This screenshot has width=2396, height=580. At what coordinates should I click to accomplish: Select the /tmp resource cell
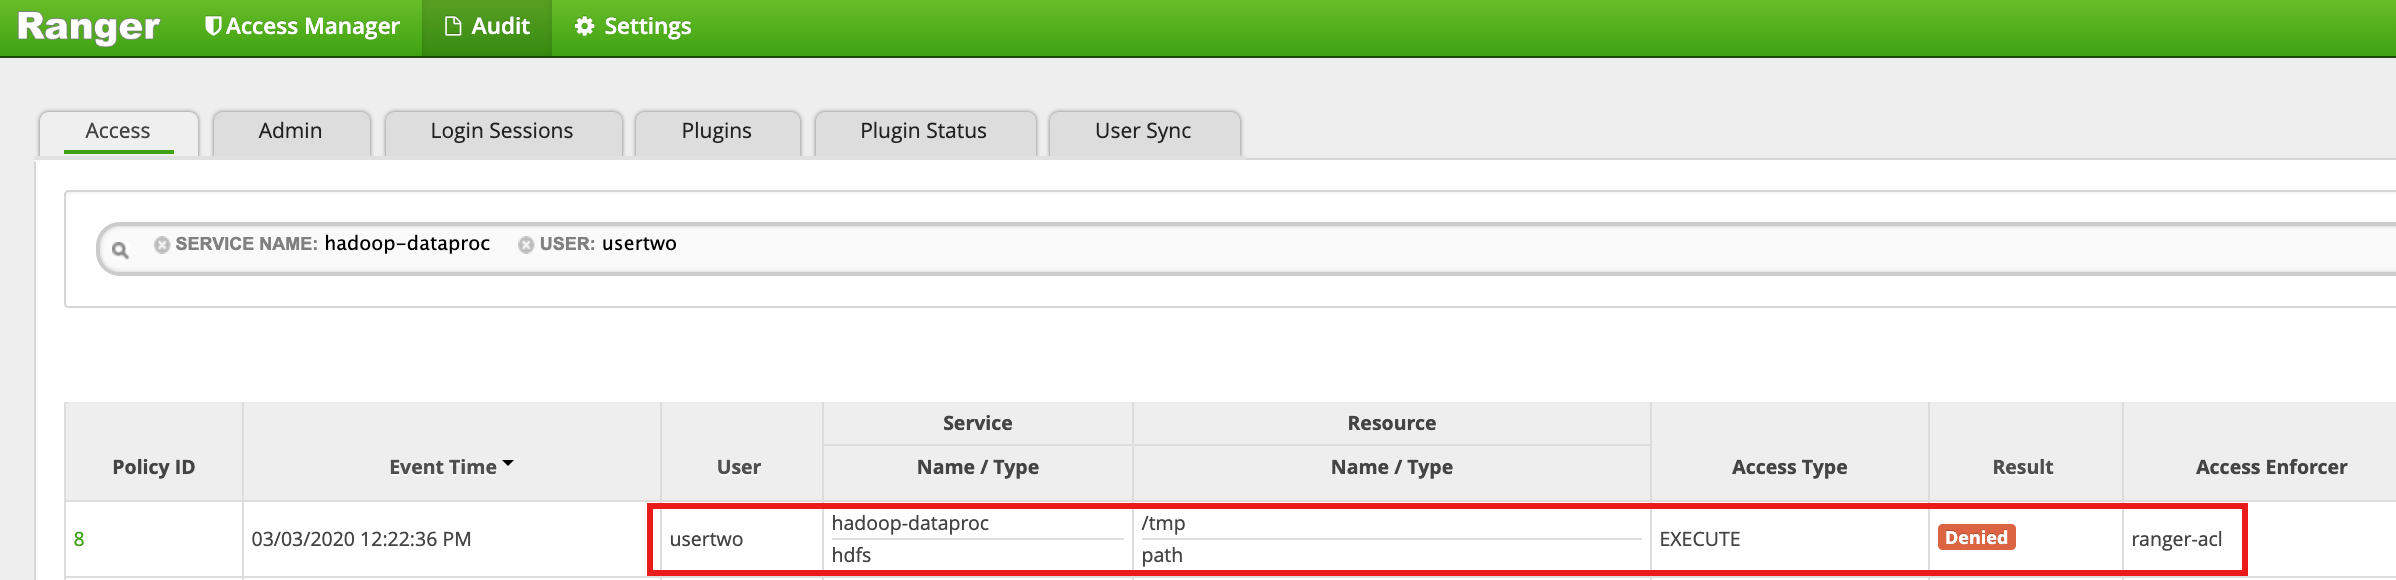click(x=1163, y=523)
